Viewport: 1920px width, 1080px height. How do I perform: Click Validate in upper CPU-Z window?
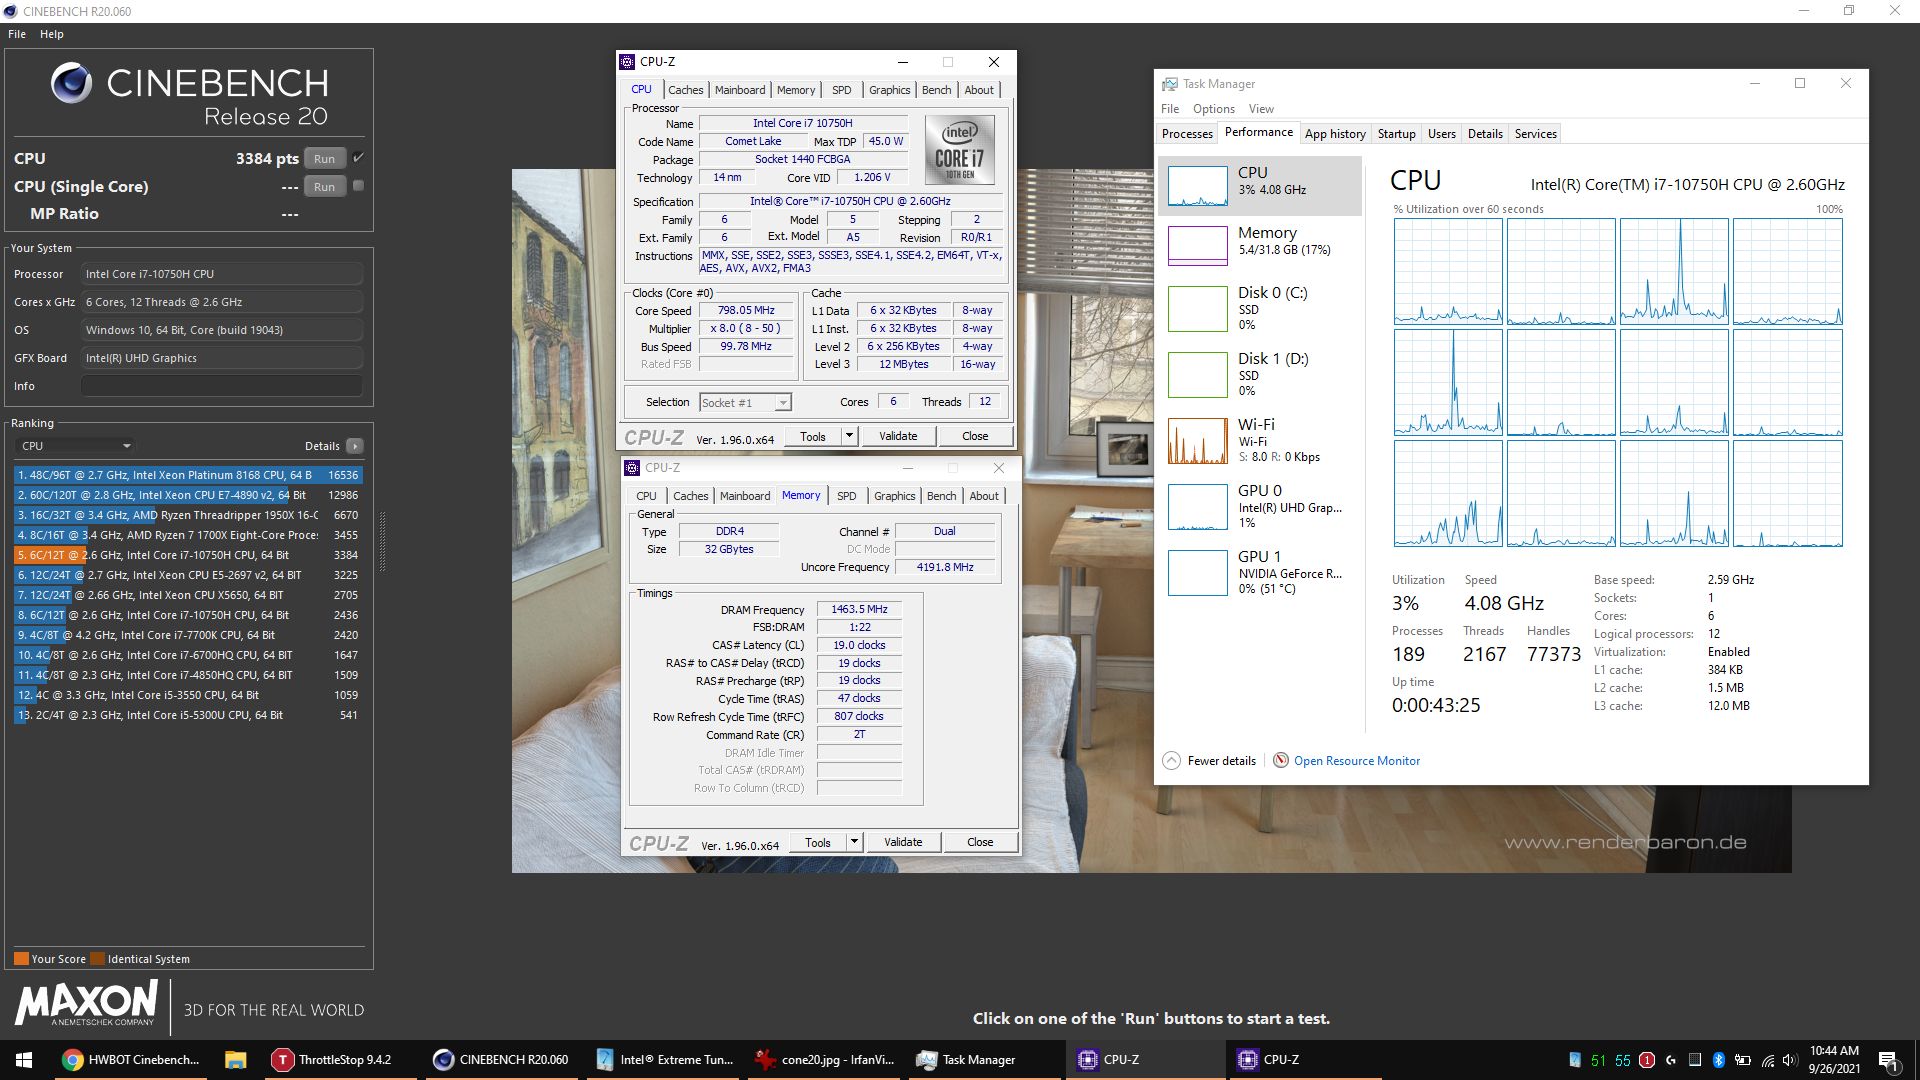point(898,436)
